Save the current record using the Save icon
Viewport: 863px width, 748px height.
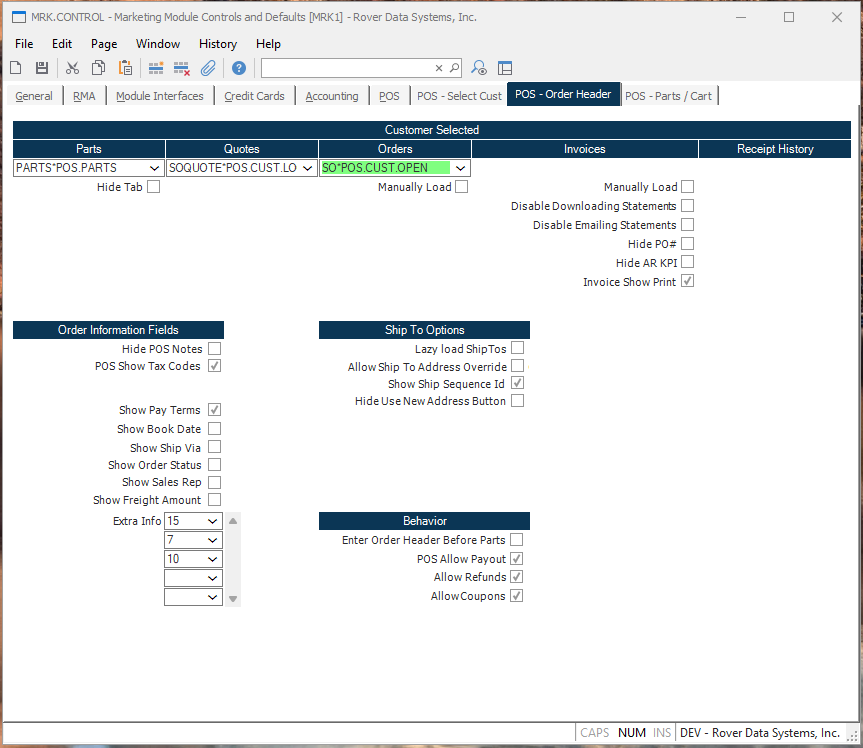point(40,67)
